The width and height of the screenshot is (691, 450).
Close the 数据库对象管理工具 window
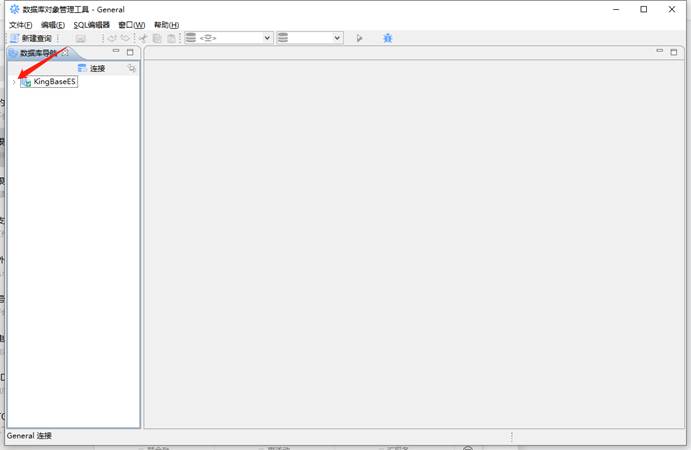click(x=672, y=9)
